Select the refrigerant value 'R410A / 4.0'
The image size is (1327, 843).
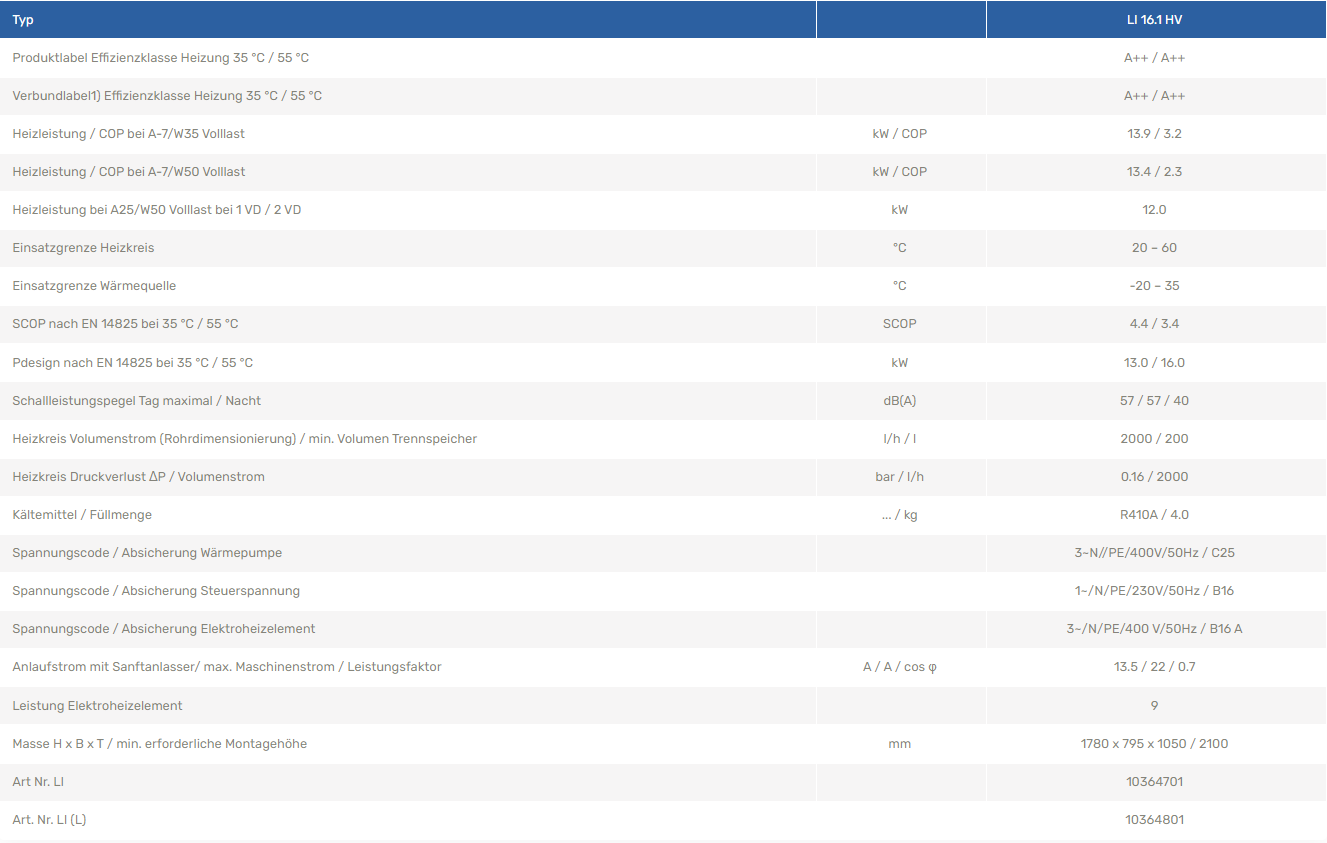1154,515
